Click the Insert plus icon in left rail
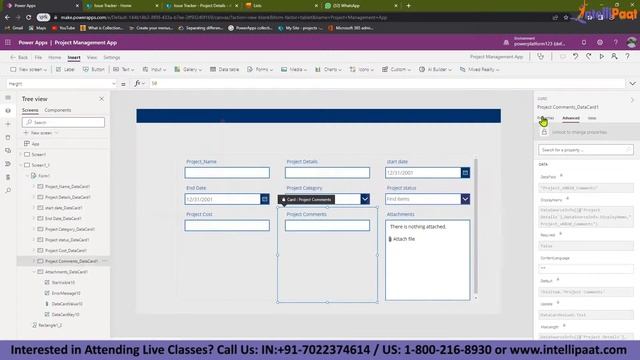 (x=8, y=124)
